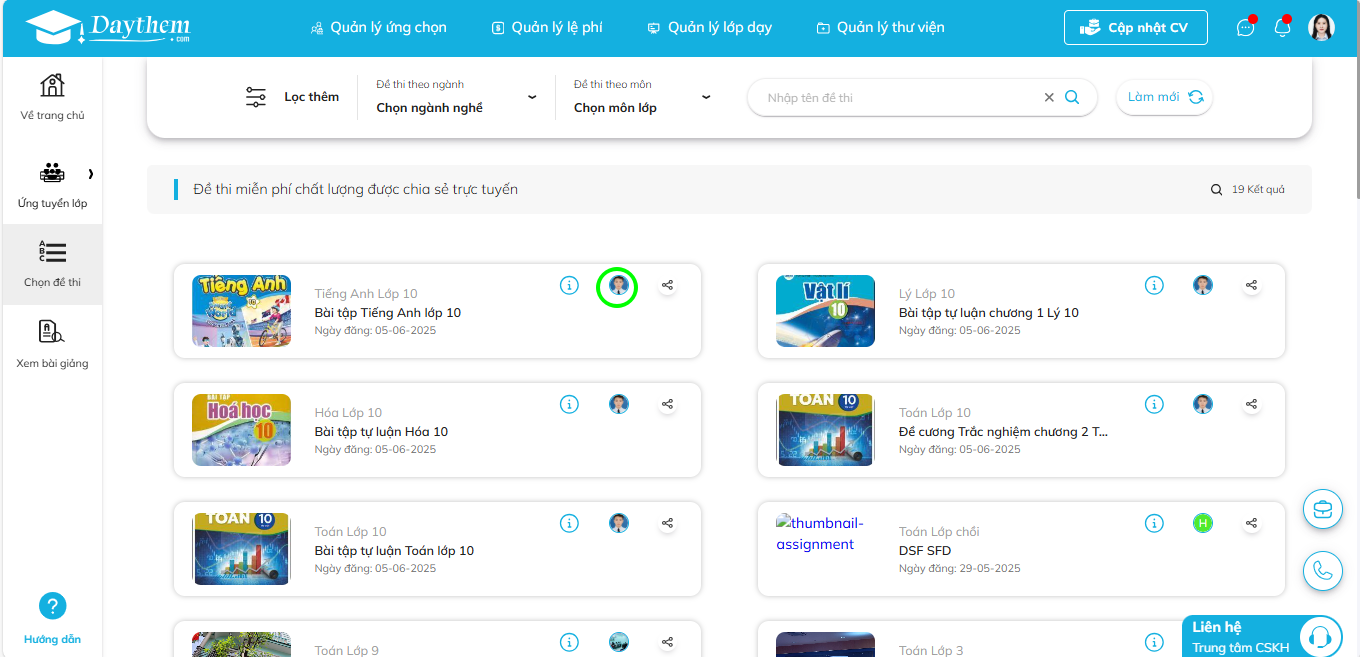Screen dimensions: 1360x657
Task: Show info for Bài tập tự luận Hóa 10
Action: [x=569, y=405]
